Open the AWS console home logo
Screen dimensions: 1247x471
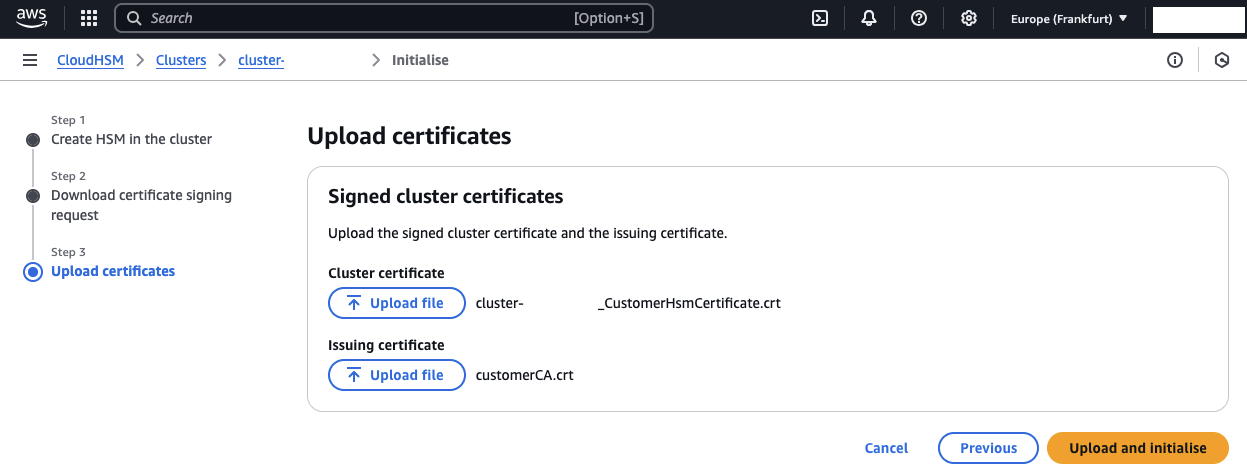click(32, 18)
